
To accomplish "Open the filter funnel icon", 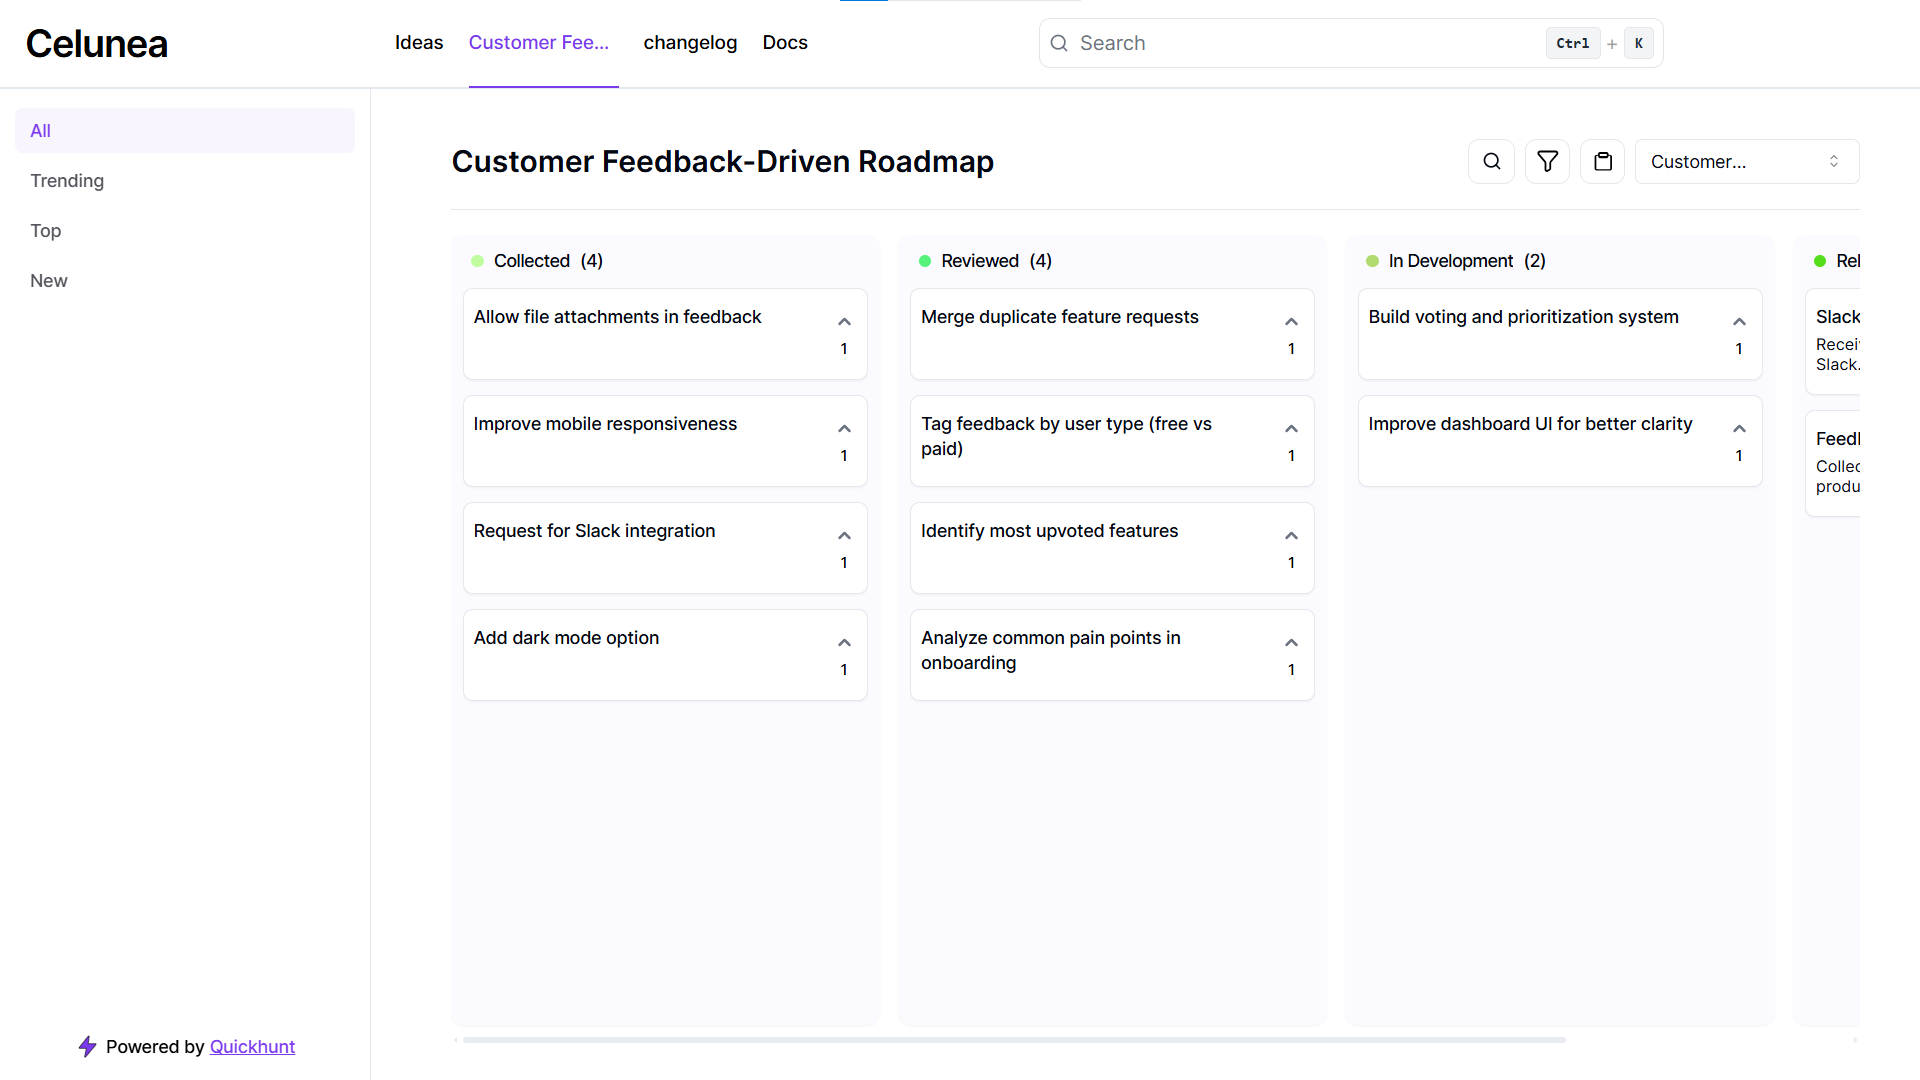I will (1547, 161).
